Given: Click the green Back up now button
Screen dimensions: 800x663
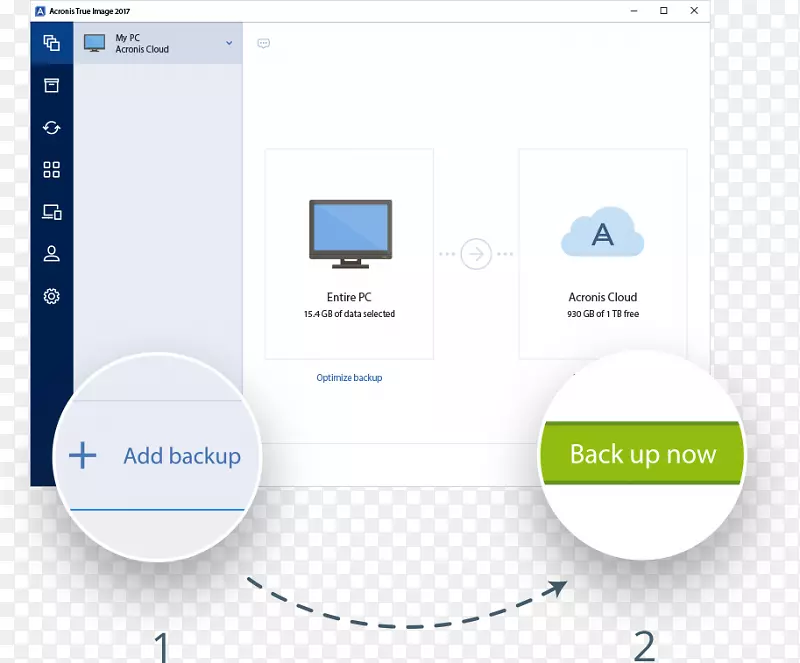Looking at the screenshot, I should click(x=642, y=453).
